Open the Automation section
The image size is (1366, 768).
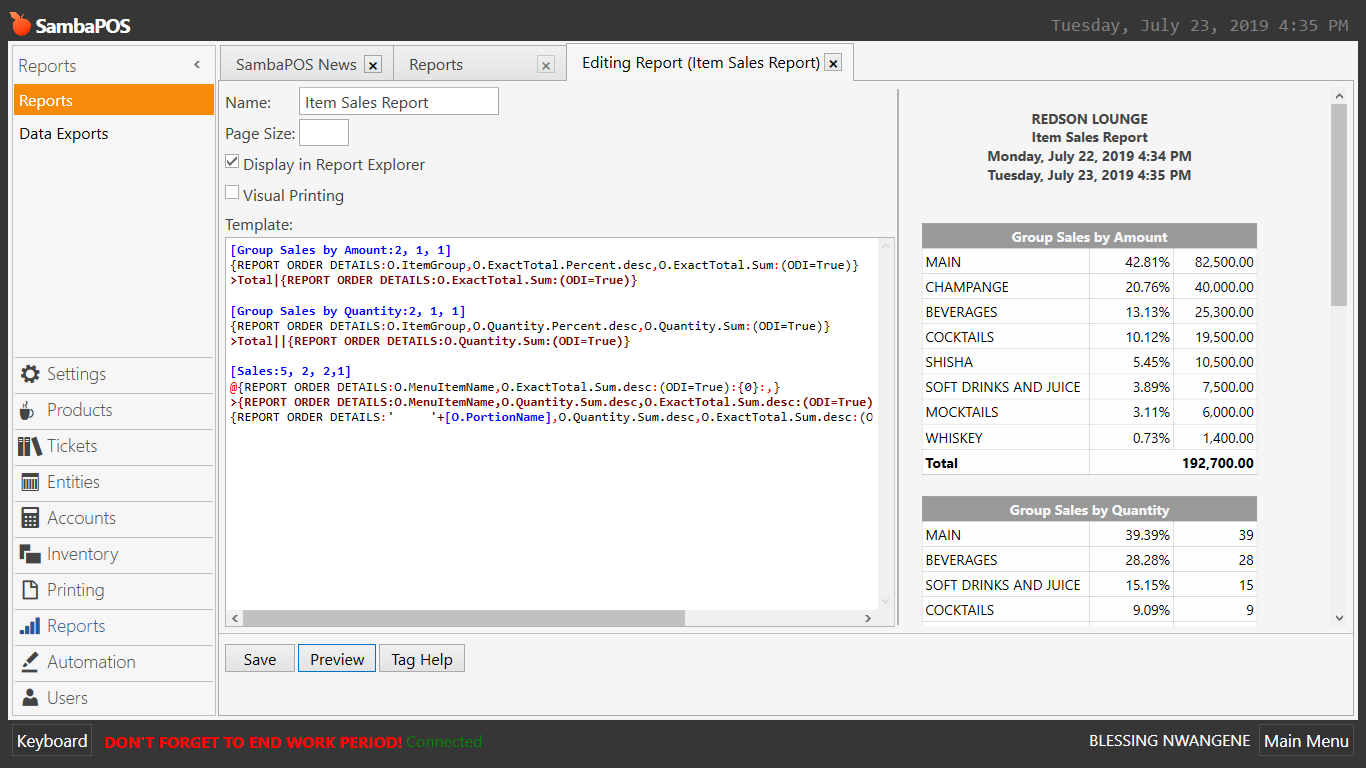click(114, 662)
